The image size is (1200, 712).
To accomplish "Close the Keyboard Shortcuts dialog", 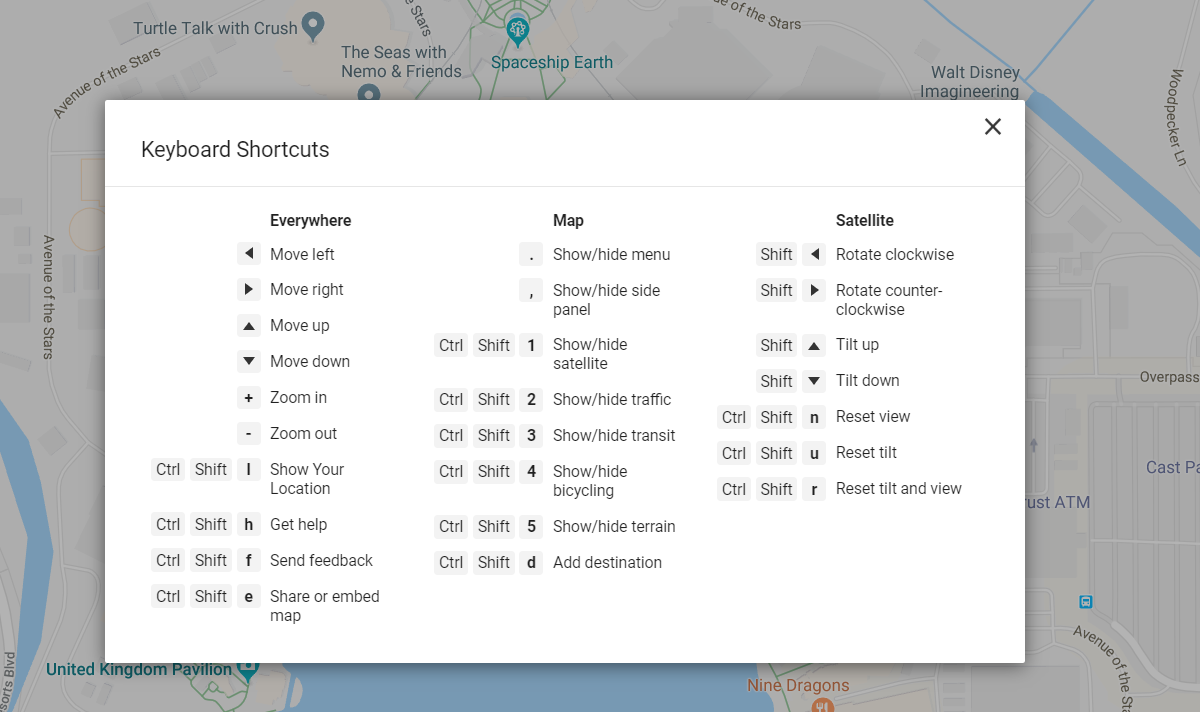I will 992,126.
